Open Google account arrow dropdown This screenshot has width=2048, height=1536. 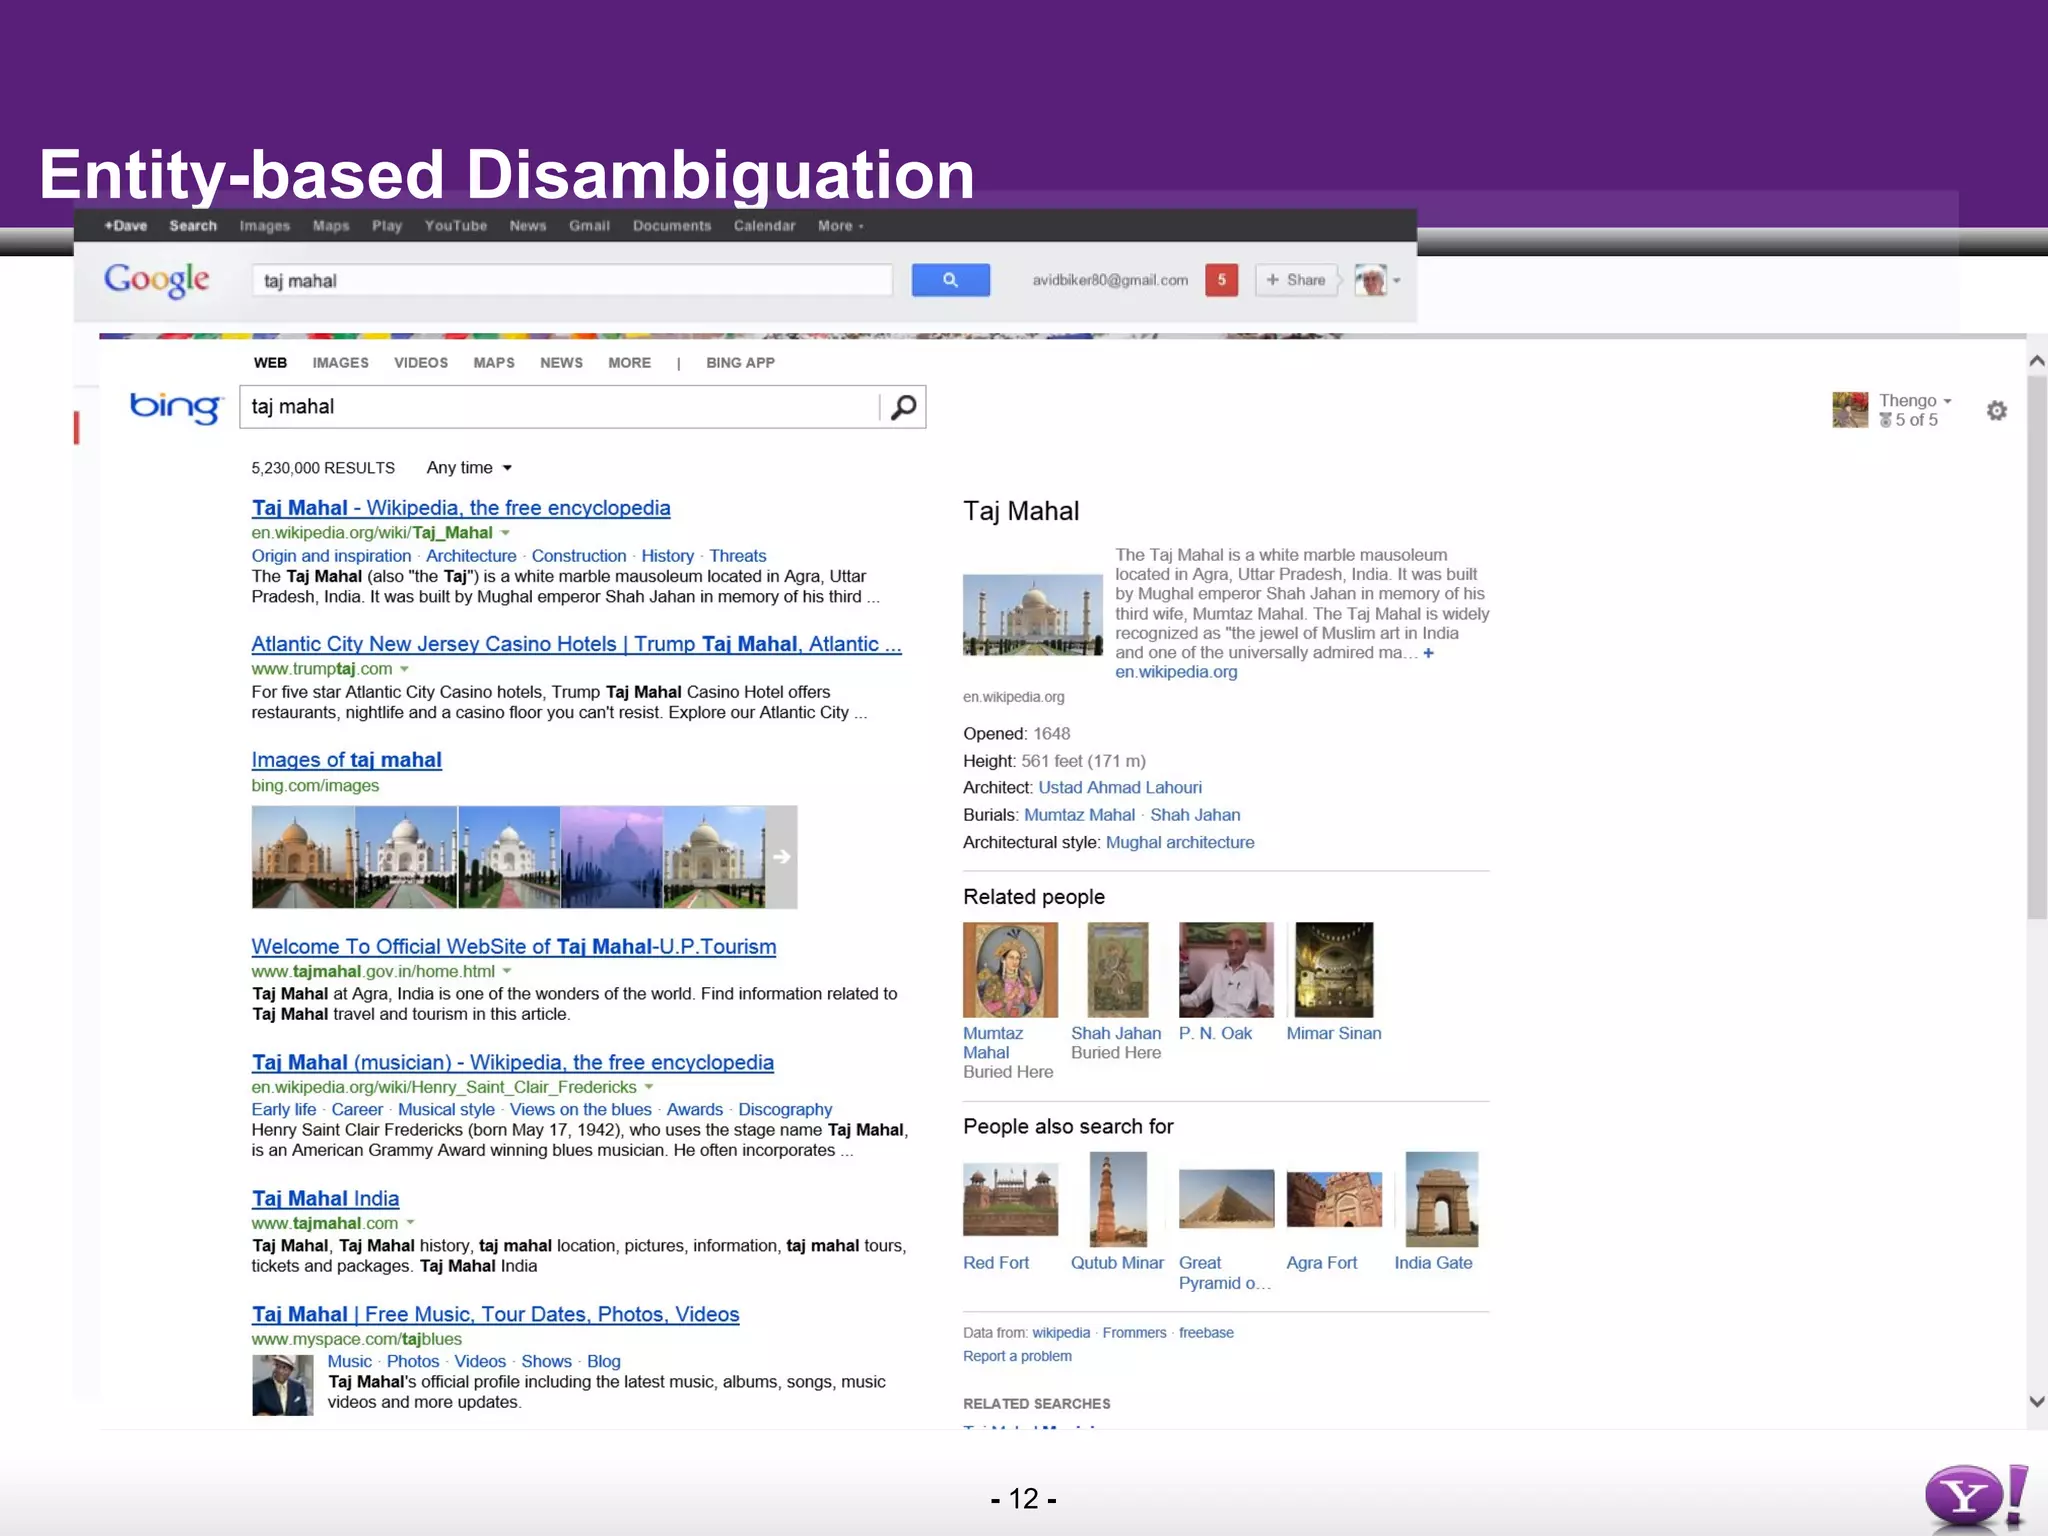point(1397,281)
